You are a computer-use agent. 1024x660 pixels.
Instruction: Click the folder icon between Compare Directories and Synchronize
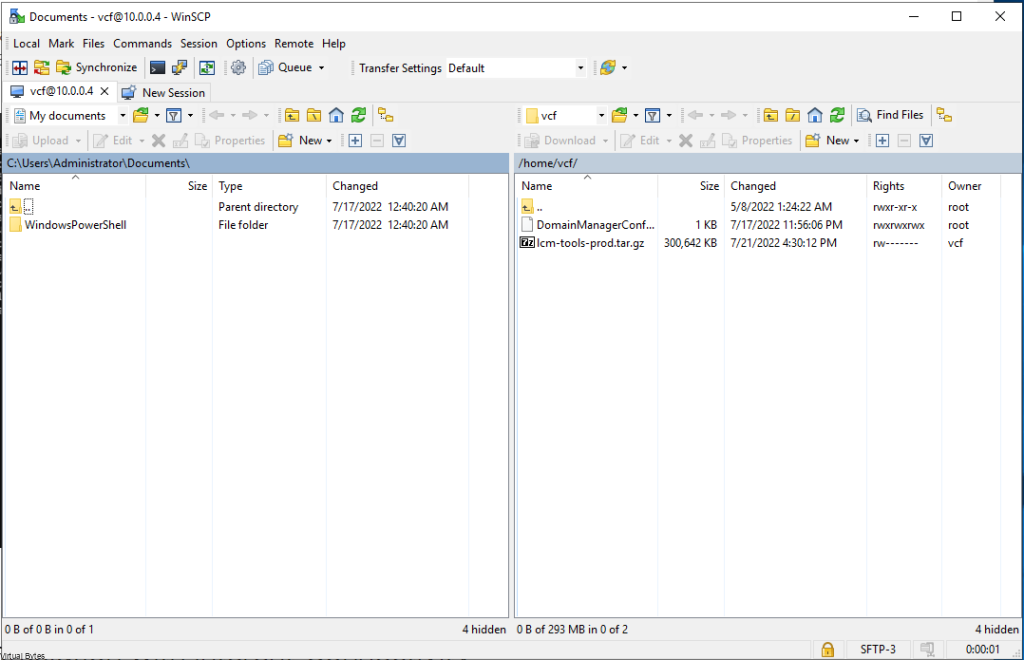(x=41, y=68)
